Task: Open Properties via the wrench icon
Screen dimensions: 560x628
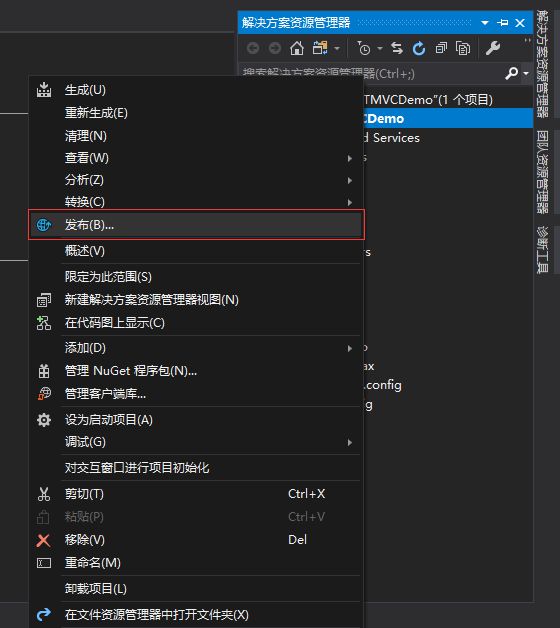Action: [492, 48]
